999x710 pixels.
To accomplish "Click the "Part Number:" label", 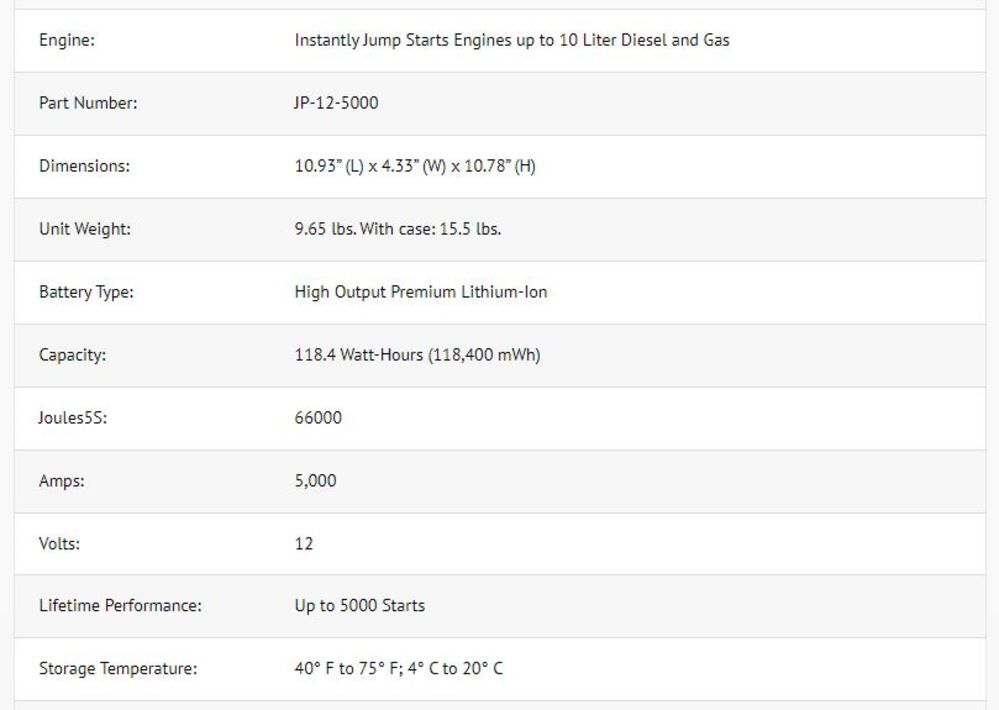I will coord(88,103).
